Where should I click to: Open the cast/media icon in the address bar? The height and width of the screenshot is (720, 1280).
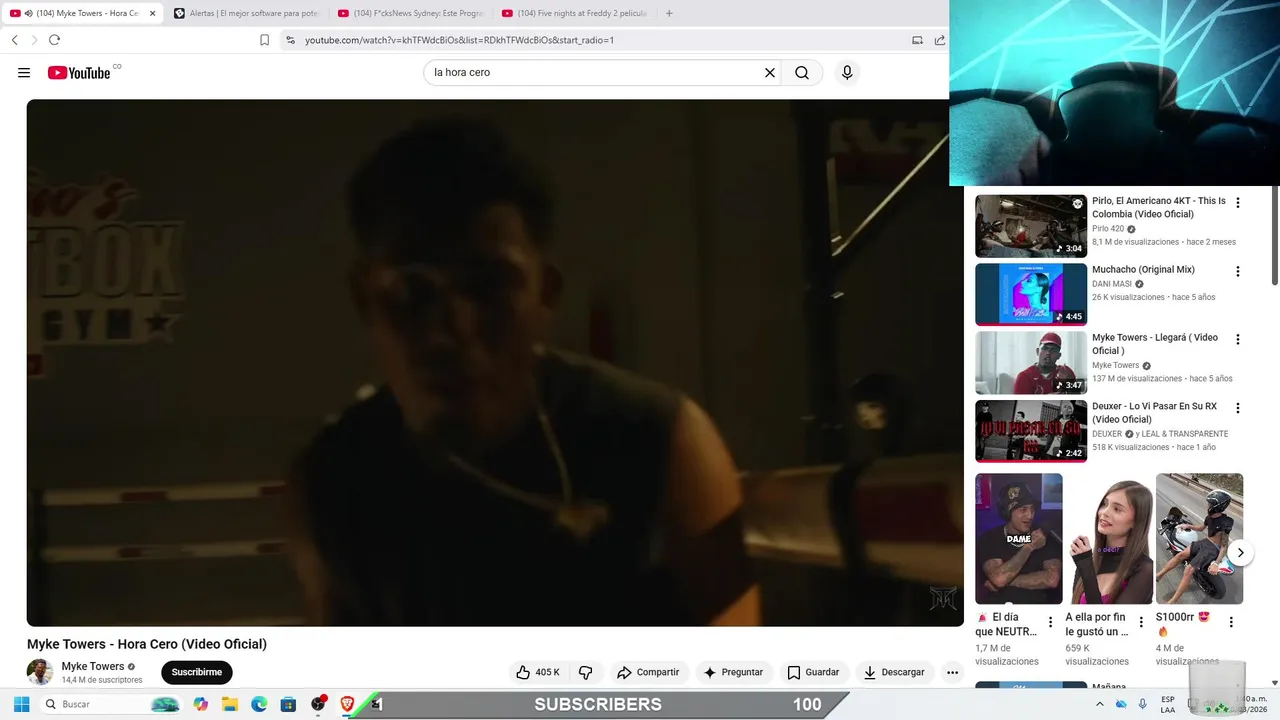917,40
